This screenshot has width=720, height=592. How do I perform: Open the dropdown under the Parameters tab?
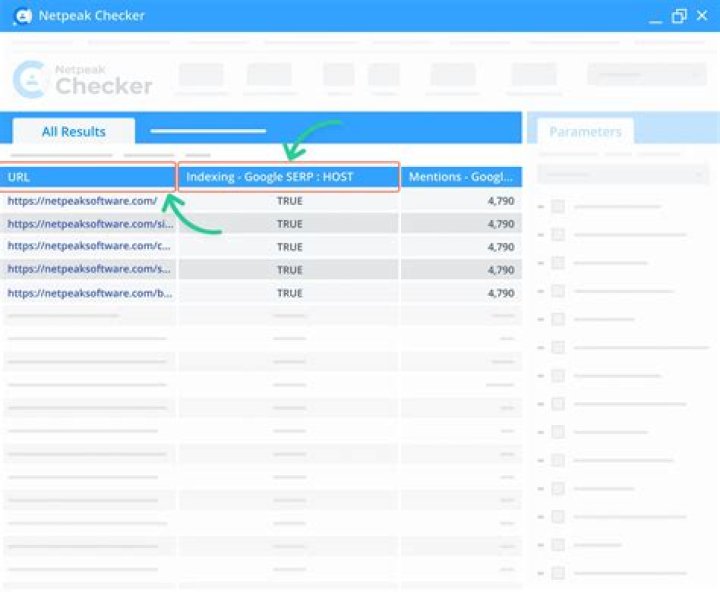point(623,174)
